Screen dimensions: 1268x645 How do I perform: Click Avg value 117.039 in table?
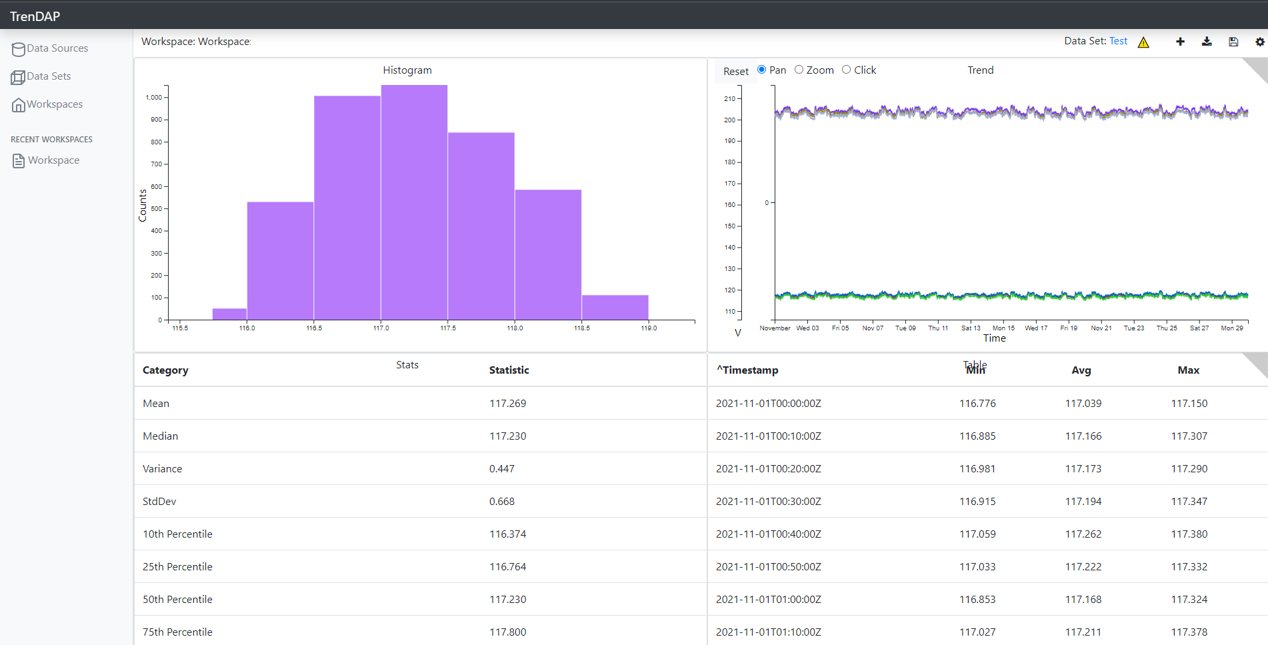tap(1083, 404)
